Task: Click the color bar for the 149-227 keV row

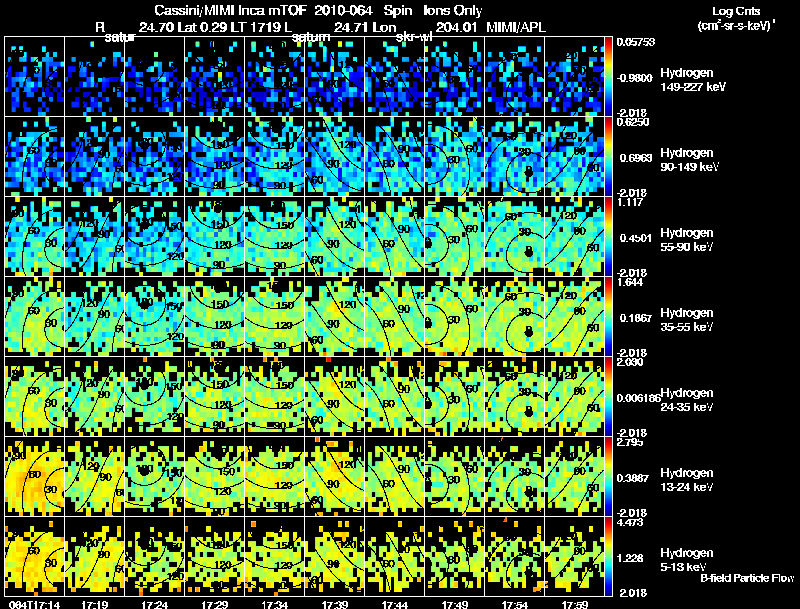Action: tap(608, 76)
